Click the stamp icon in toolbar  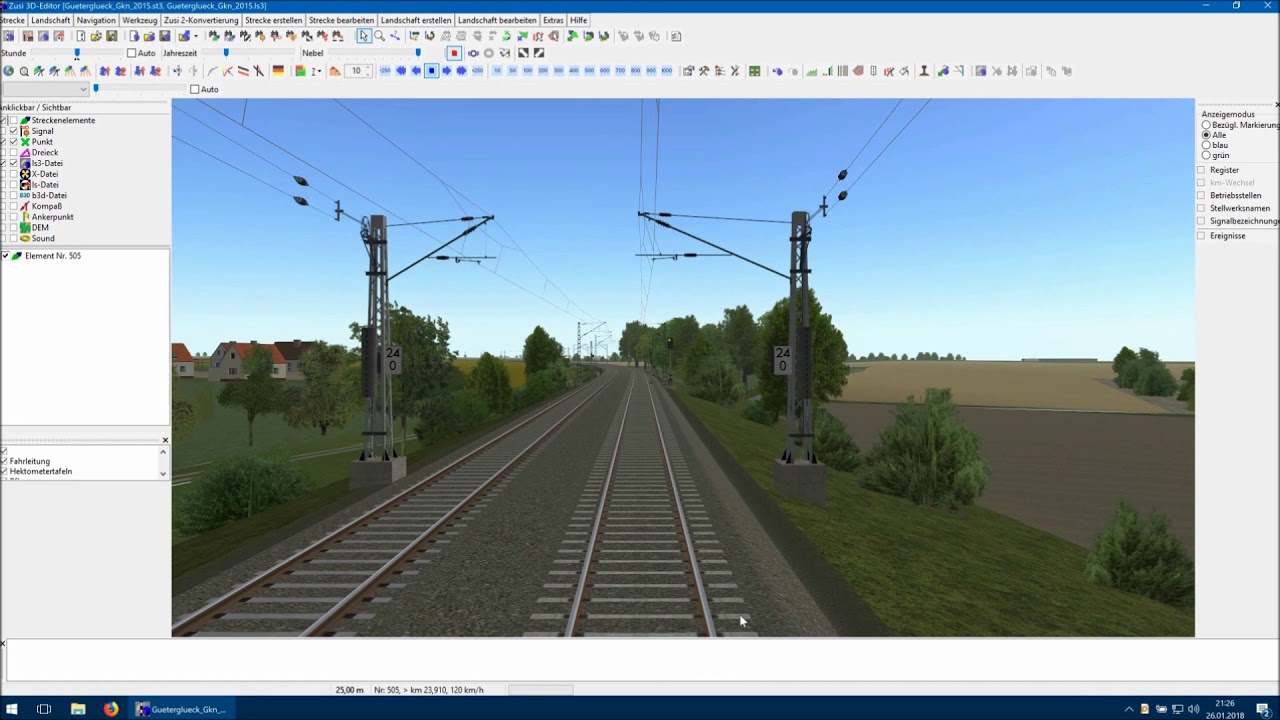tap(924, 71)
